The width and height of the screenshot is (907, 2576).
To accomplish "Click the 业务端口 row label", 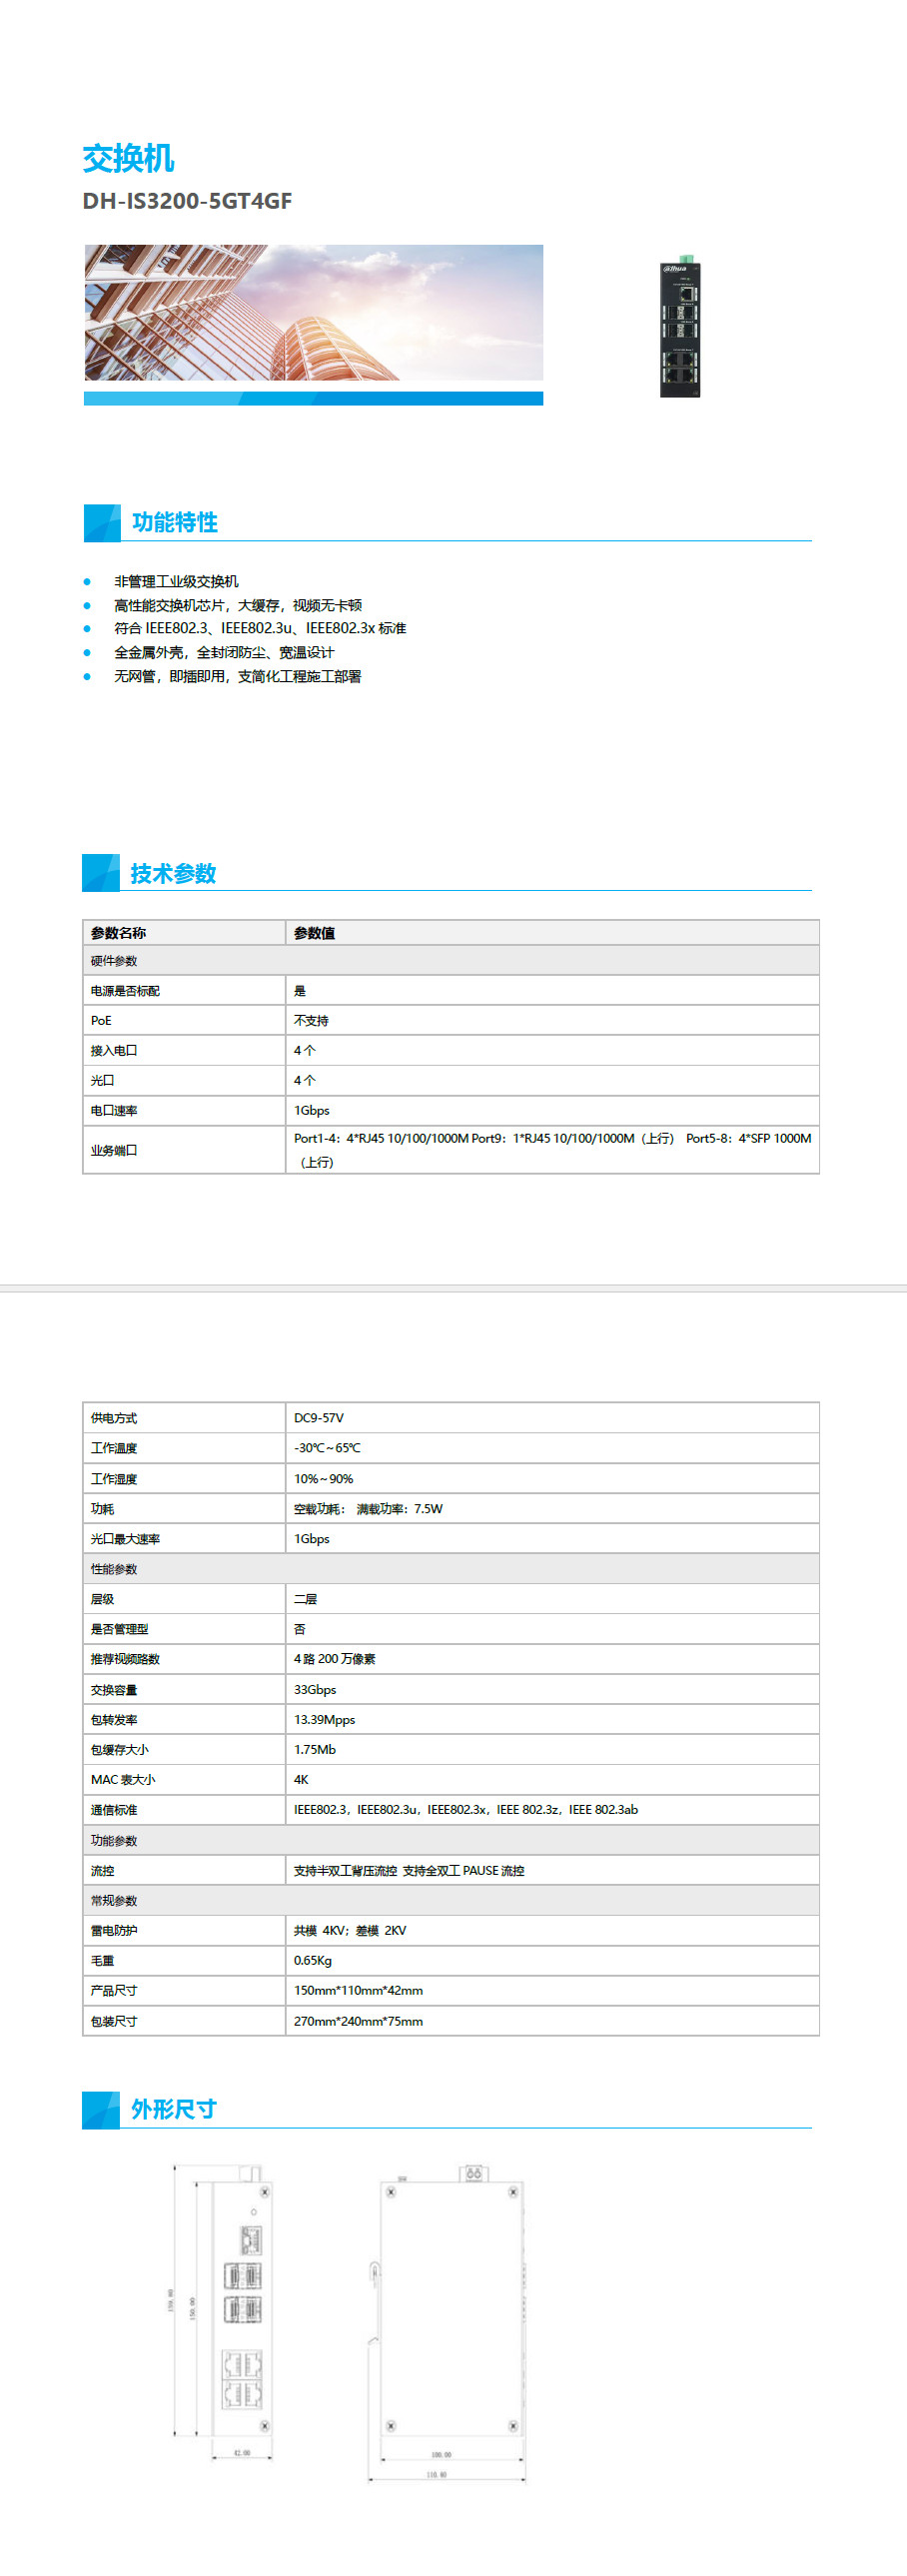I will [114, 1150].
